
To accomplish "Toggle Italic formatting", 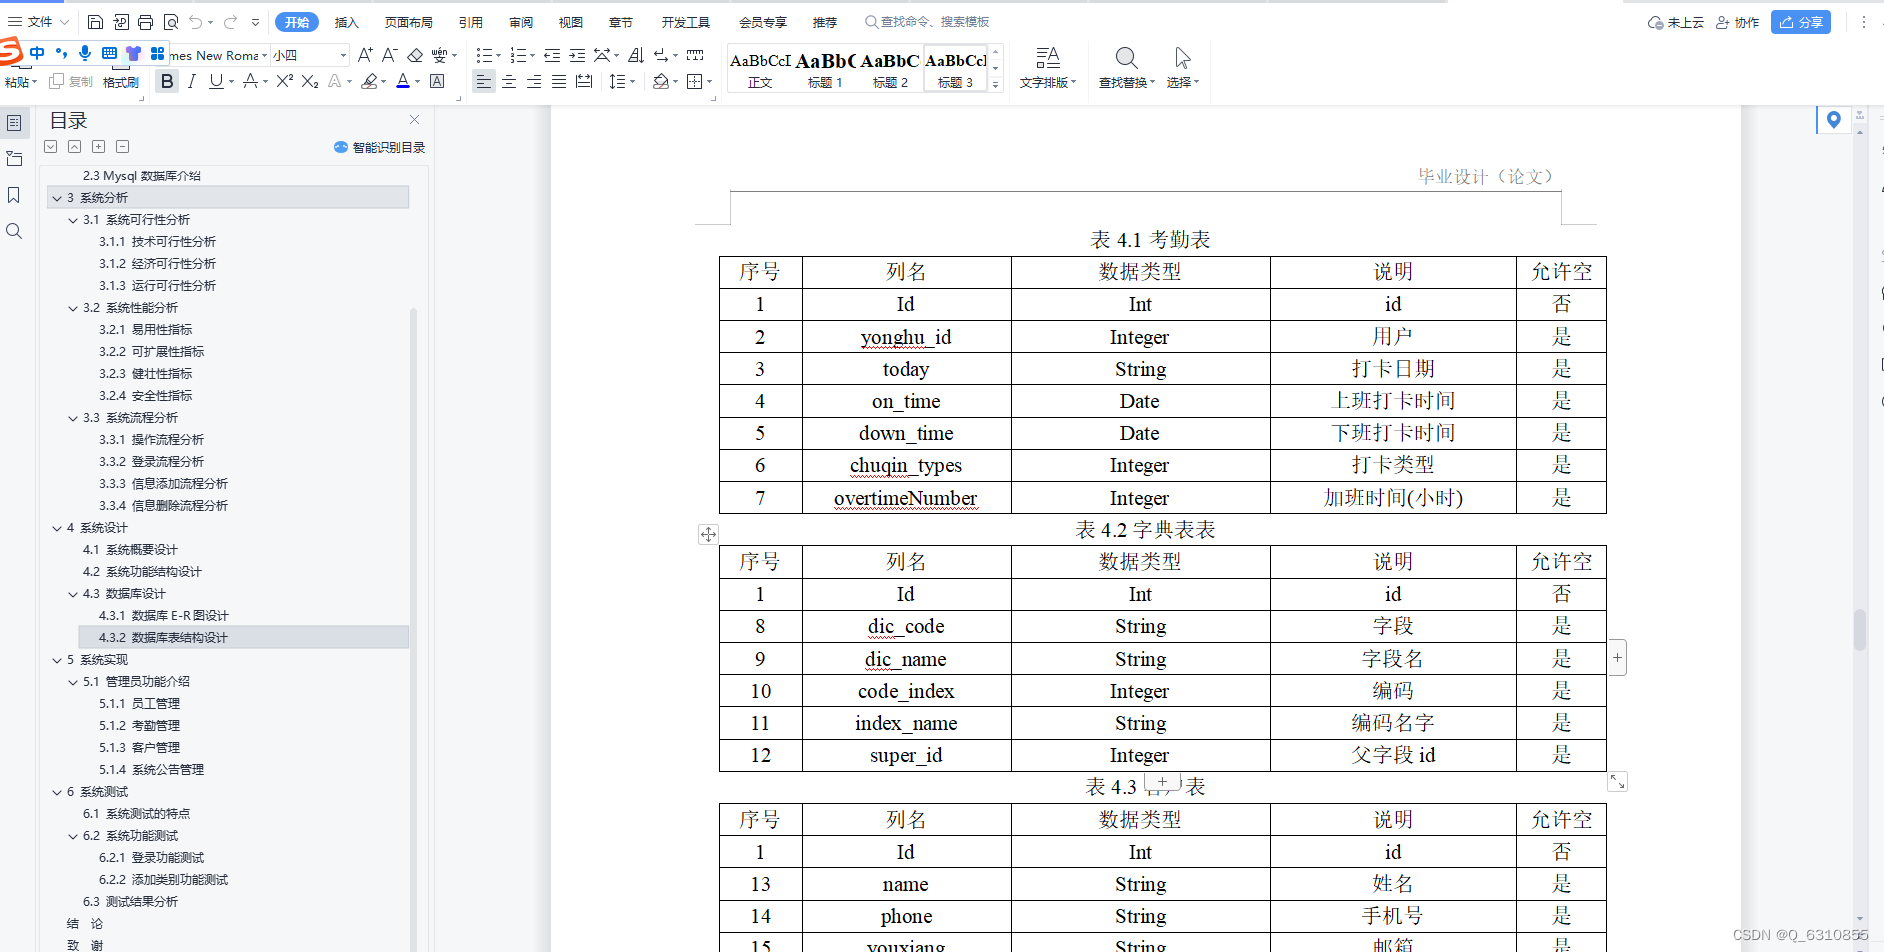I will pos(191,81).
